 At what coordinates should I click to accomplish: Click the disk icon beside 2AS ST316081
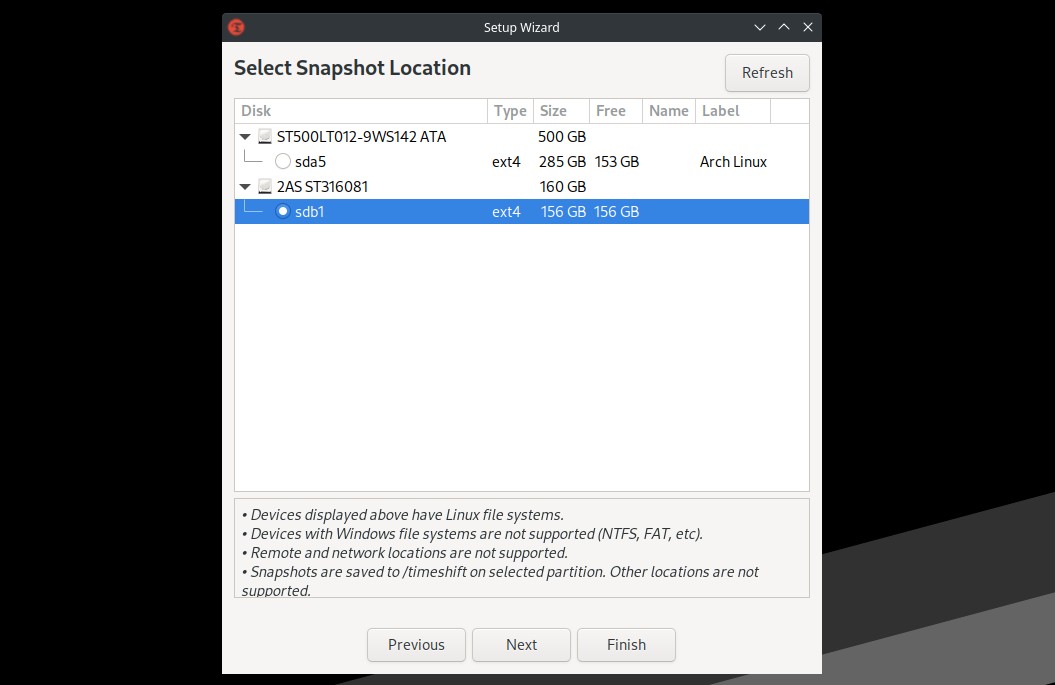pos(265,186)
